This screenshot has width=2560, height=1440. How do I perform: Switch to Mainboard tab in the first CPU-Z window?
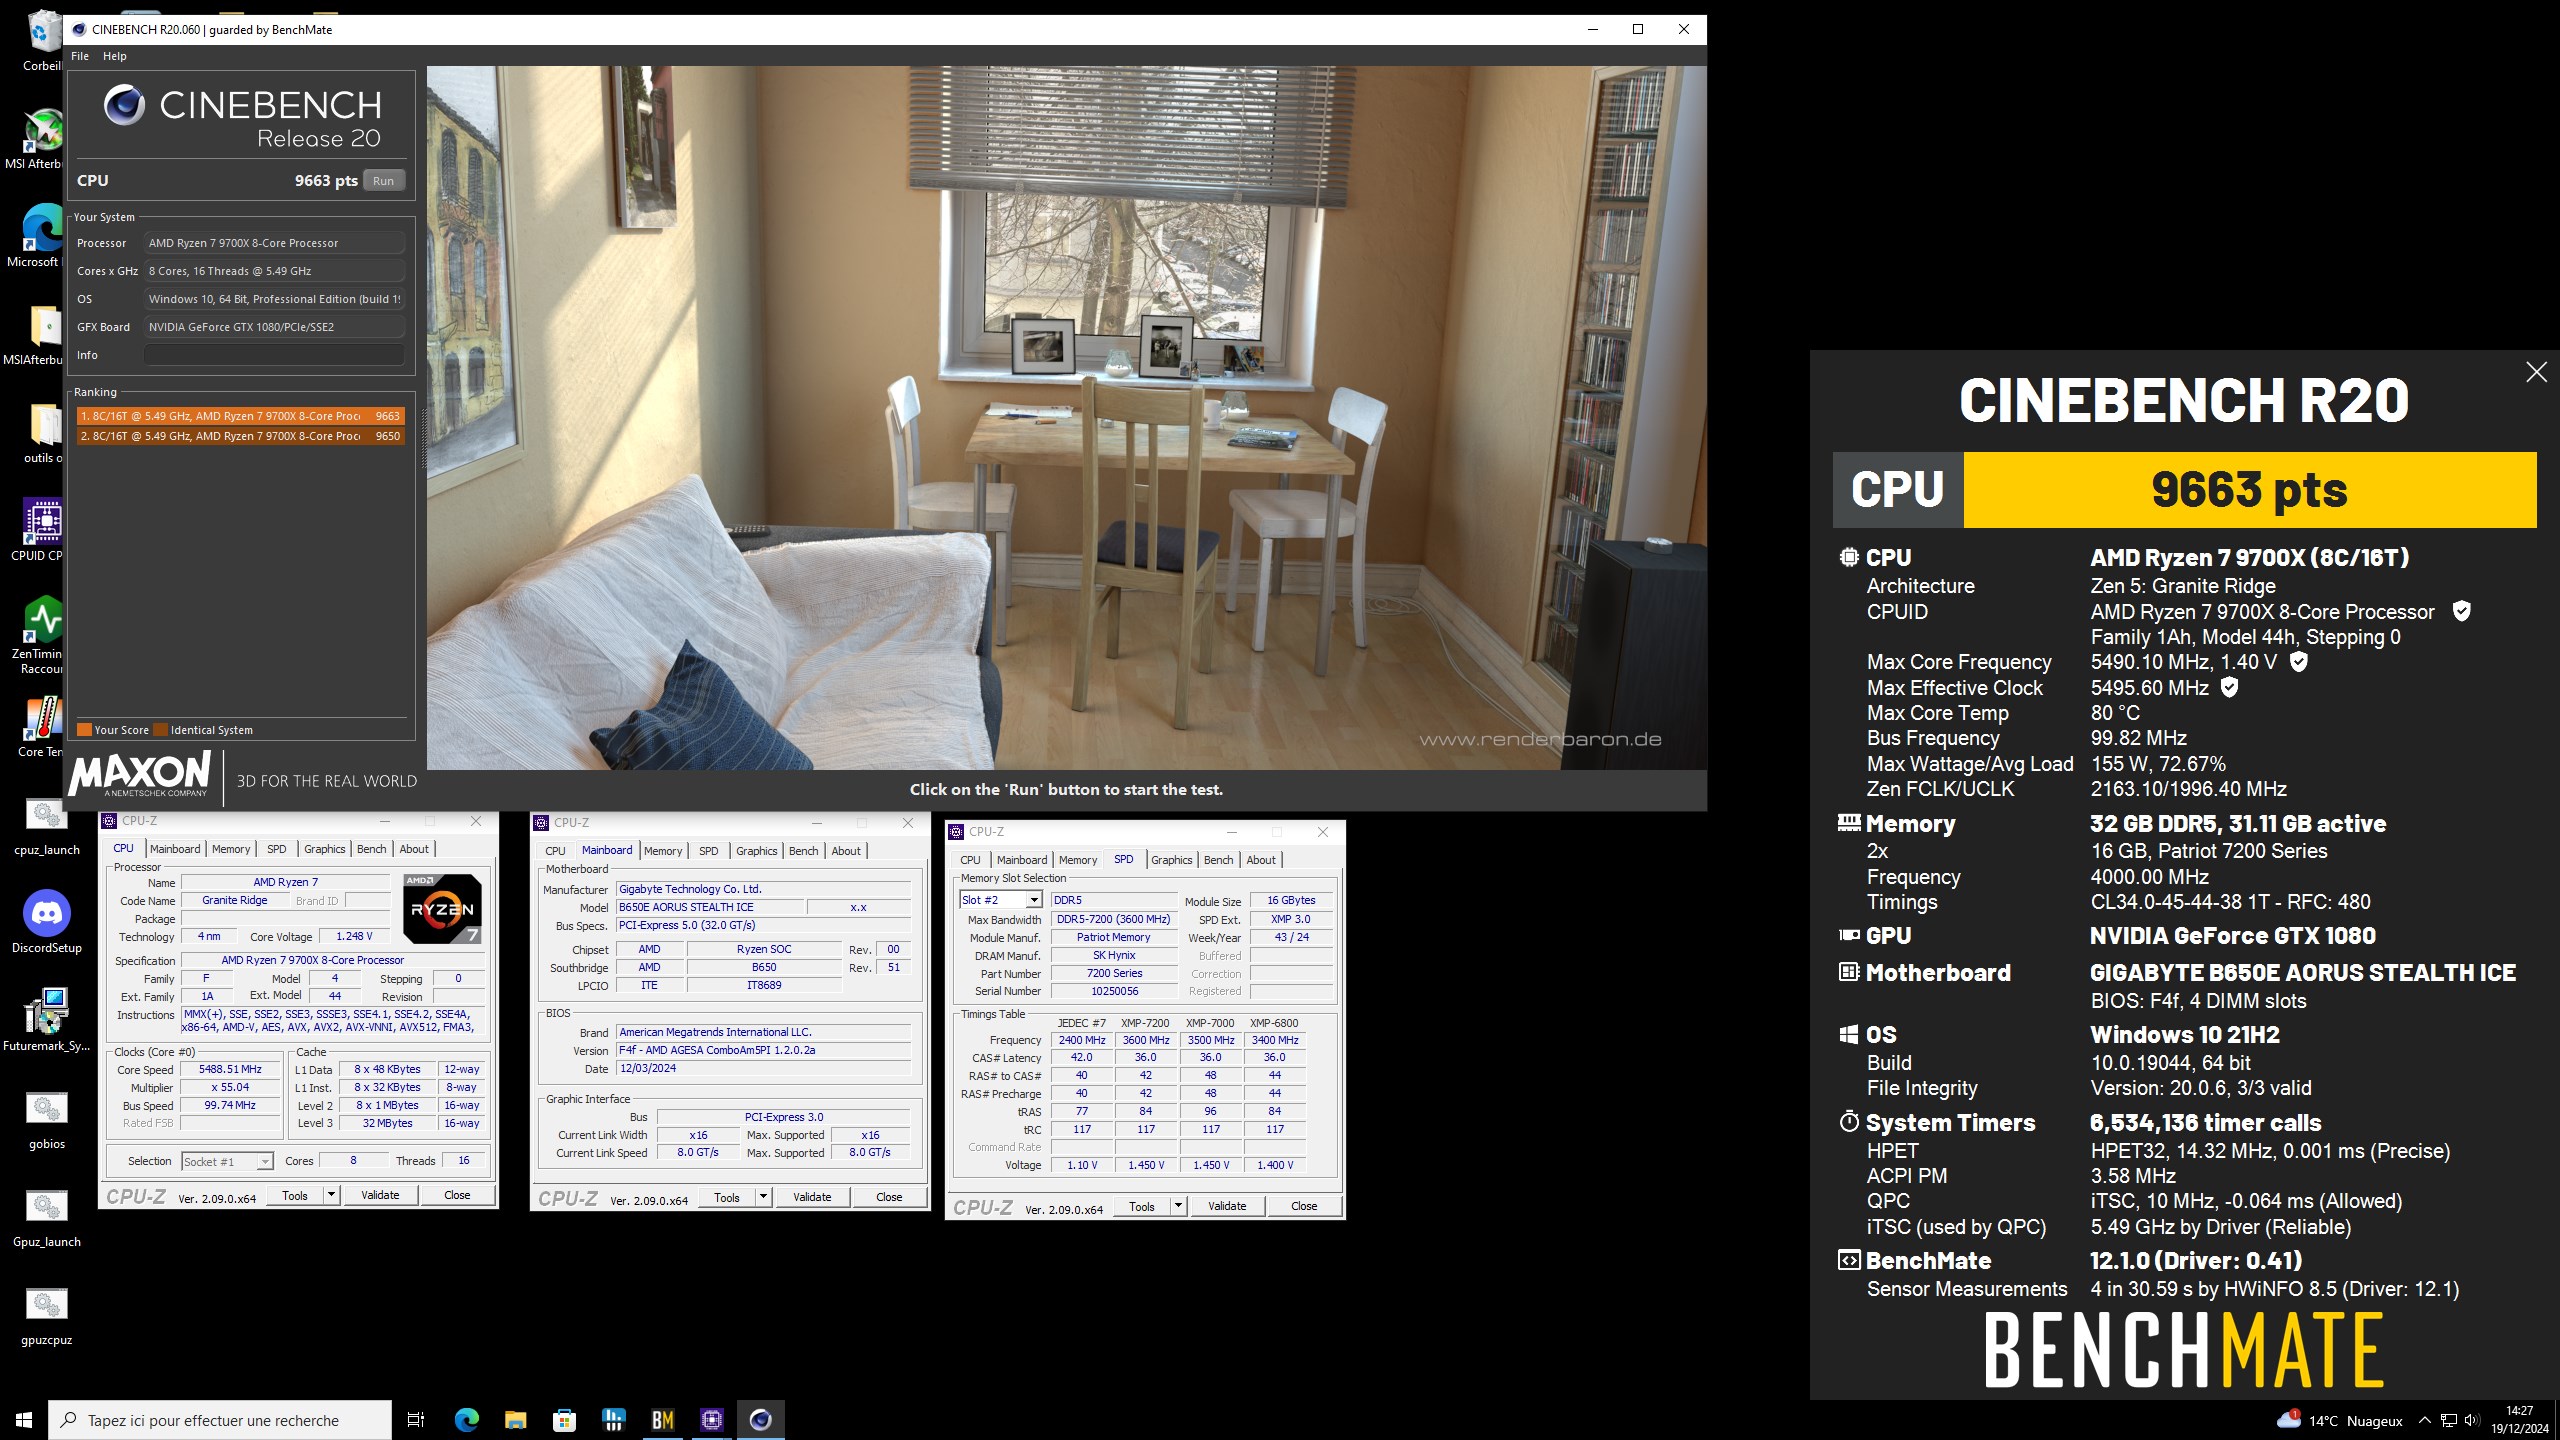pos(175,849)
